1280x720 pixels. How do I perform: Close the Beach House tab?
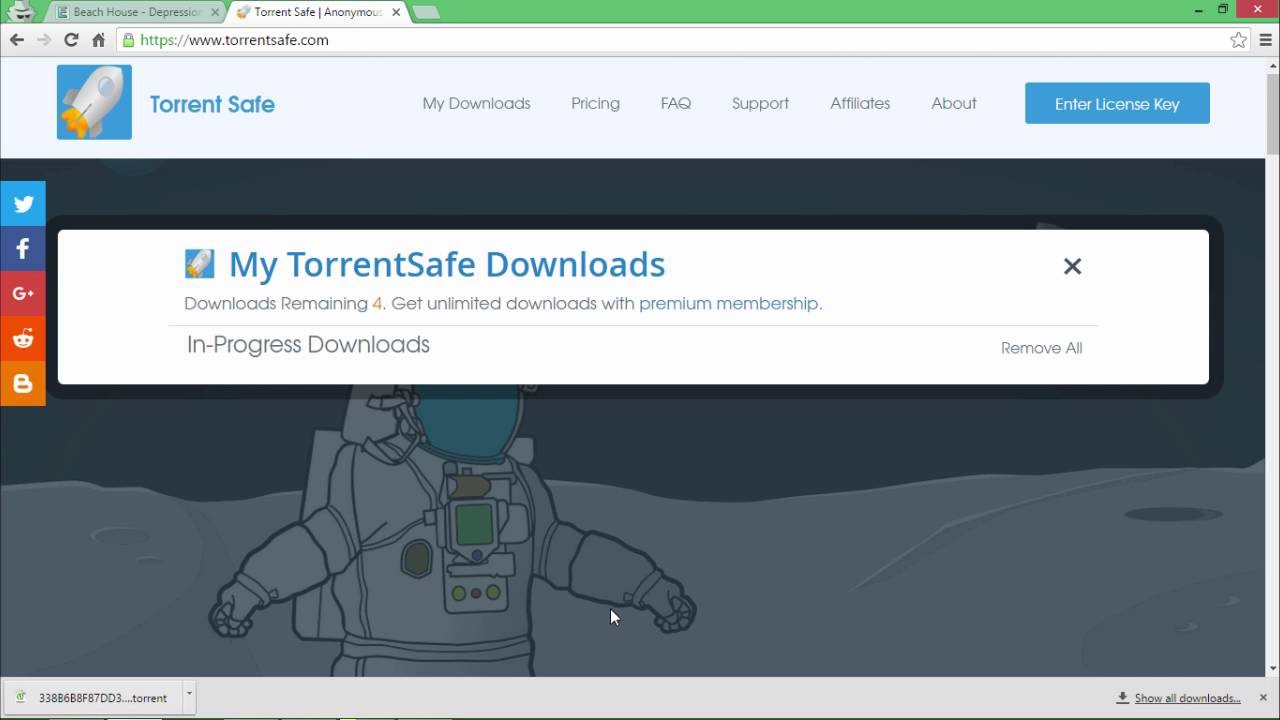[x=215, y=12]
